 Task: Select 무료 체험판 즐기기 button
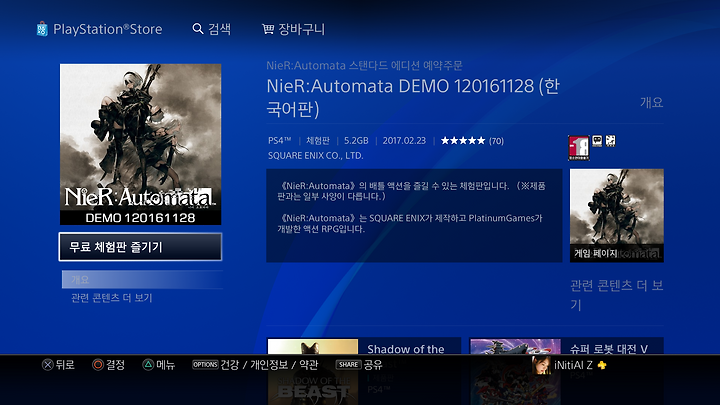(140, 247)
